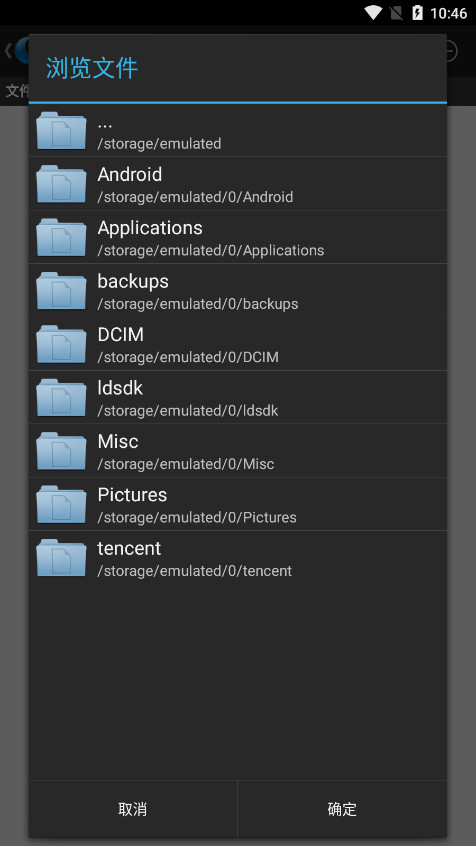Tap the backups folder icon
The height and width of the screenshot is (846, 476).
click(61, 291)
